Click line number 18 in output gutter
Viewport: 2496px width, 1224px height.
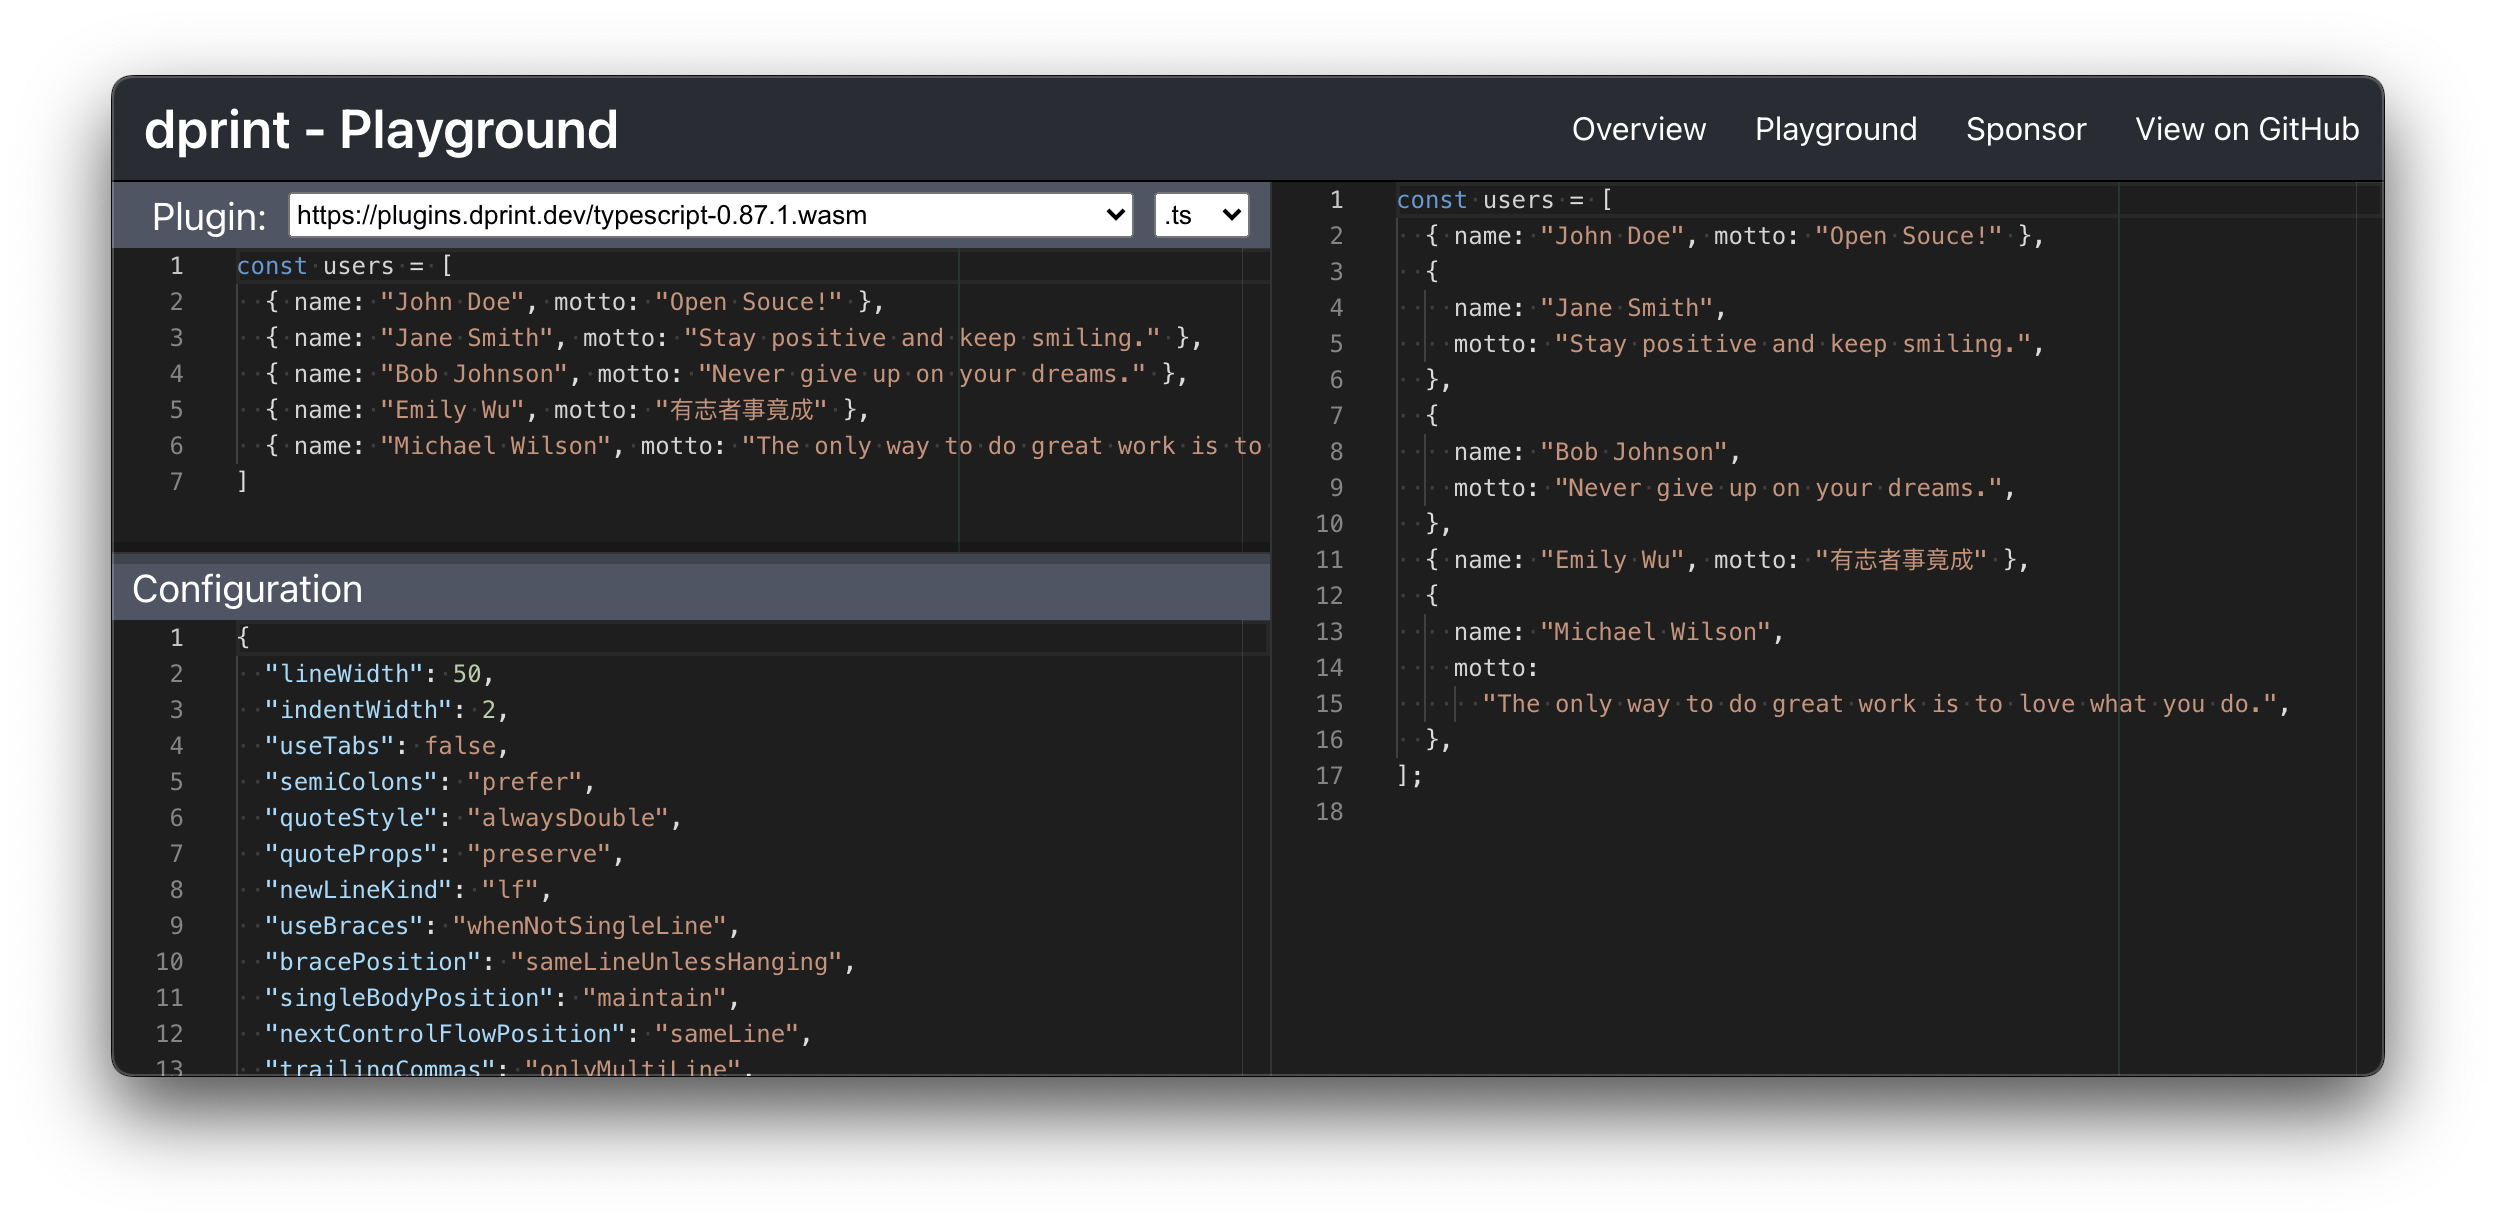1329,812
